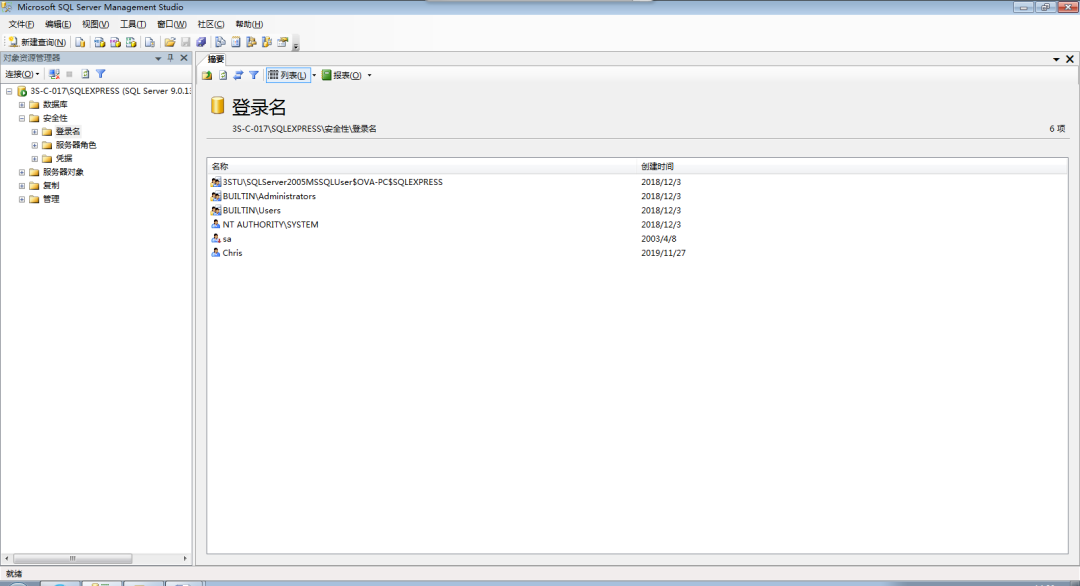Viewport: 1080px width, 586px height.
Task: Show the Properties Window from the toolbar
Action: pos(282,42)
